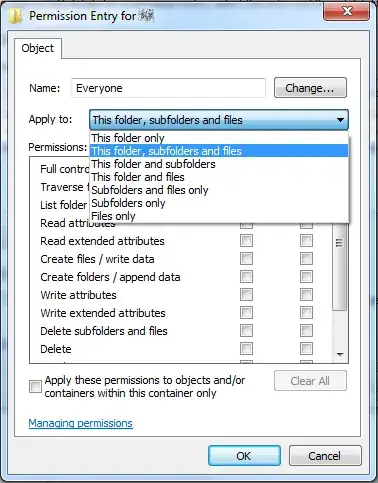Choose 'Files only' option

[x=219, y=216]
